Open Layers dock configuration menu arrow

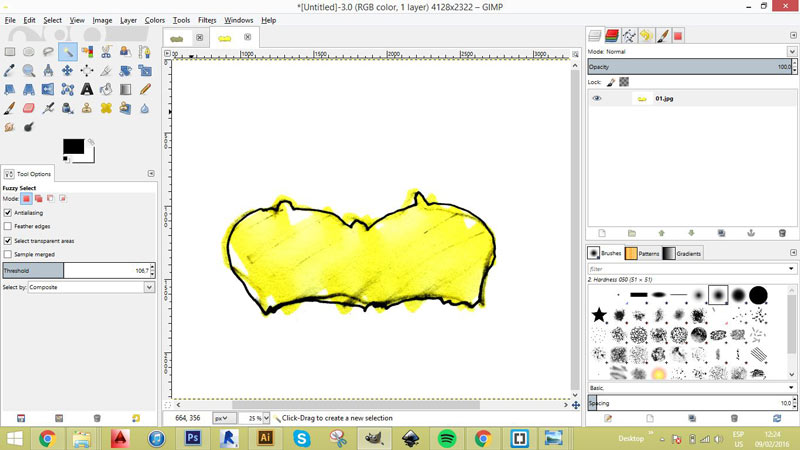pos(793,35)
